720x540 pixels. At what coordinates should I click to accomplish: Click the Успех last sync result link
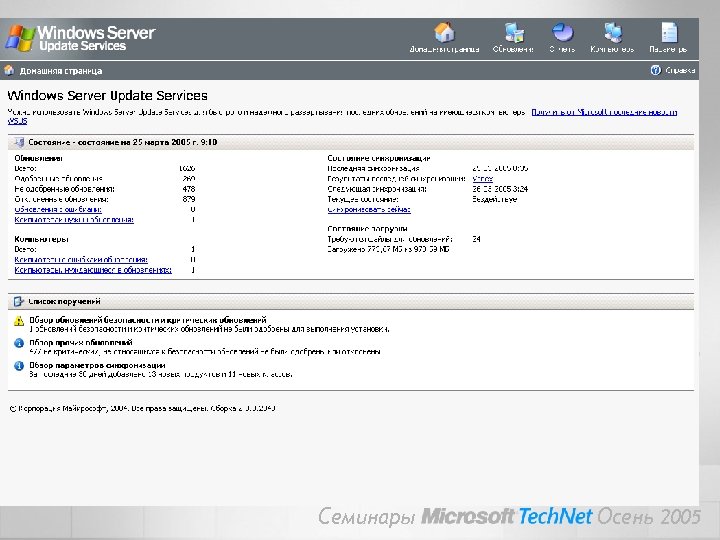pyautogui.click(x=482, y=179)
